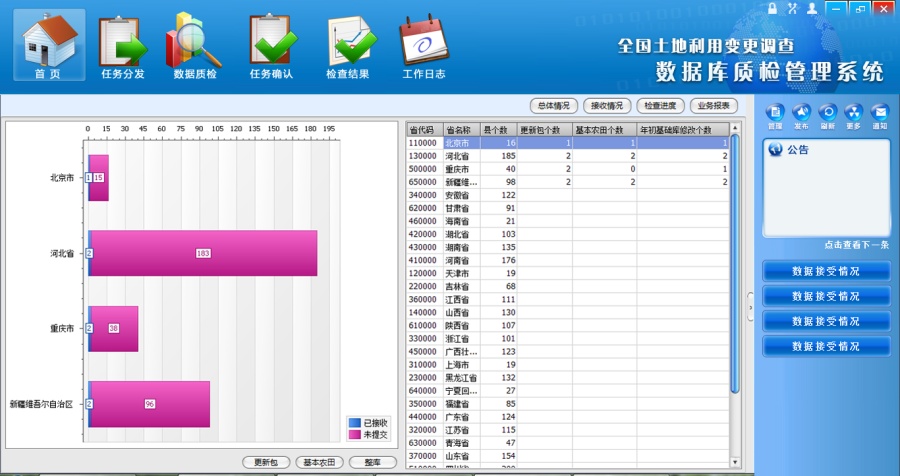Select the 北京市 cell in table
The width and height of the screenshot is (900, 476).
click(x=461, y=143)
